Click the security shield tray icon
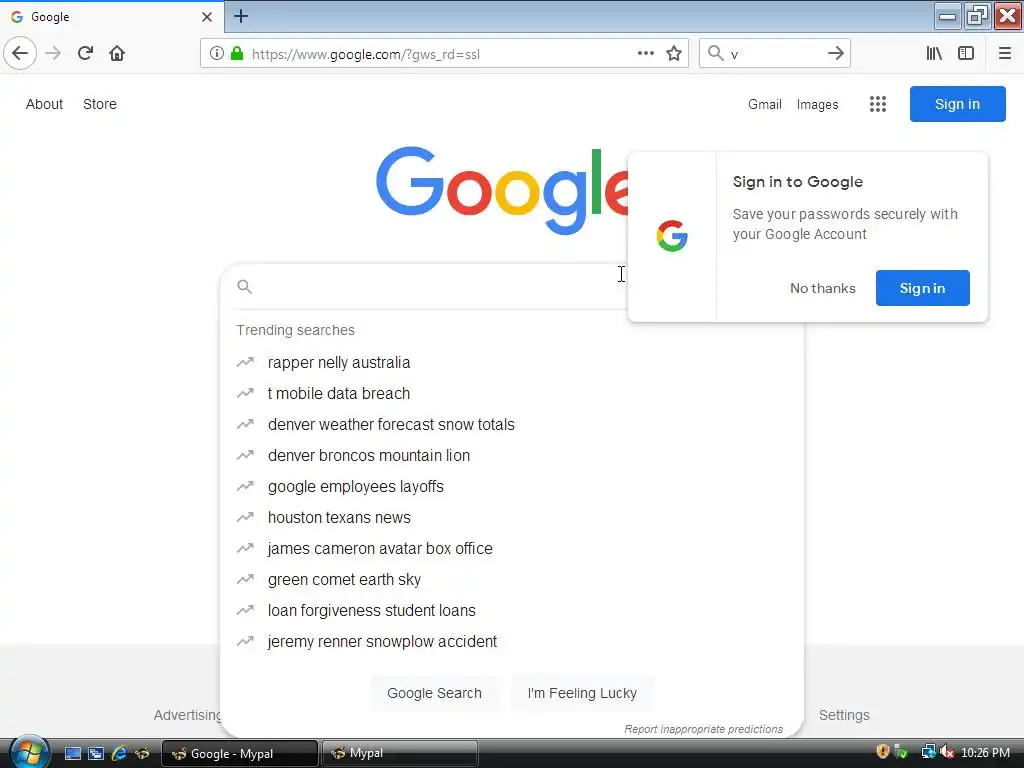1024x768 pixels. pyautogui.click(x=882, y=752)
